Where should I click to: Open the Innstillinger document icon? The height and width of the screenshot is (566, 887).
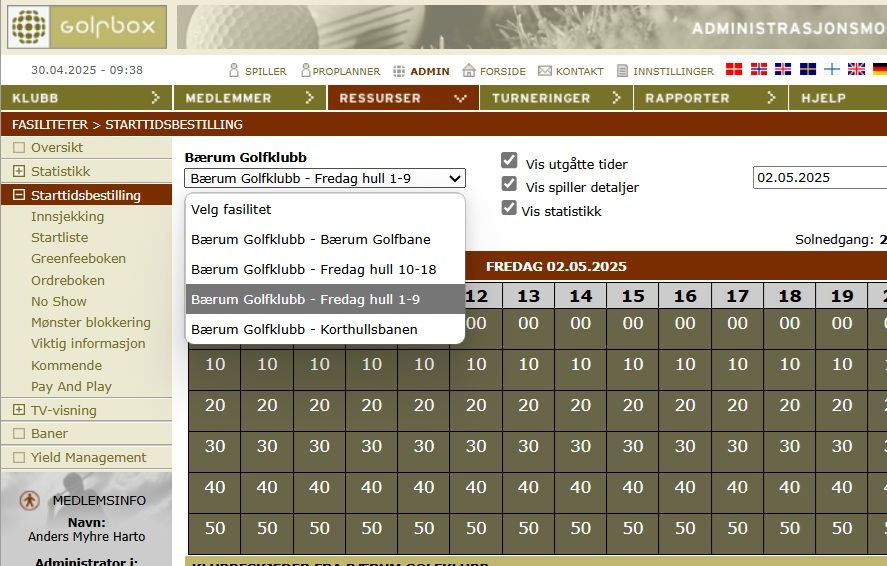622,71
